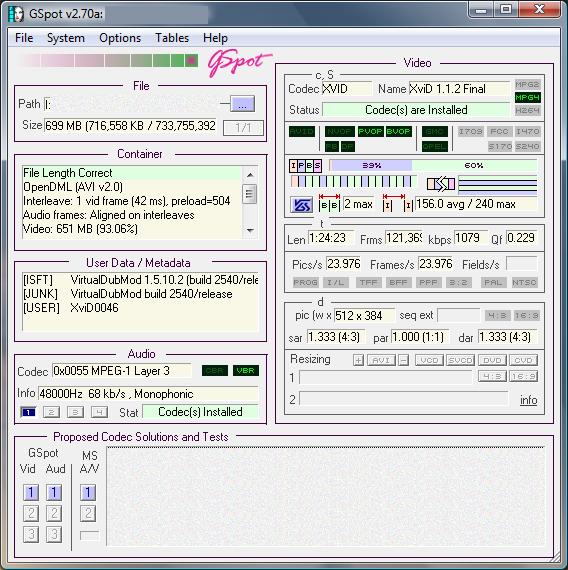Image resolution: width=568 pixels, height=570 pixels.
Task: Click the GSpot pink-green gradient progress bar
Action: pyautogui.click(x=108, y=60)
